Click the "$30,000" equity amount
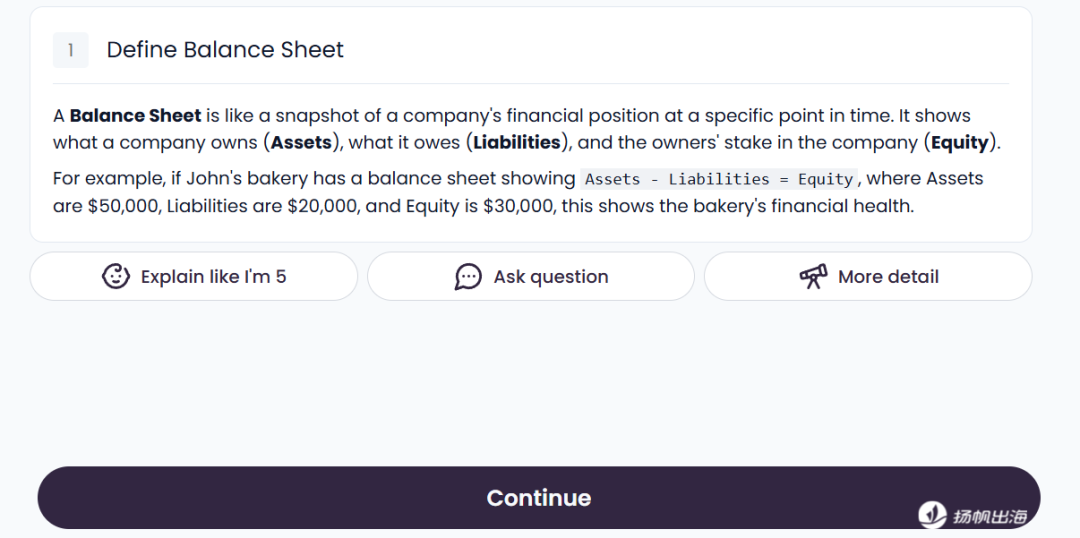The image size is (1080, 538). (516, 206)
